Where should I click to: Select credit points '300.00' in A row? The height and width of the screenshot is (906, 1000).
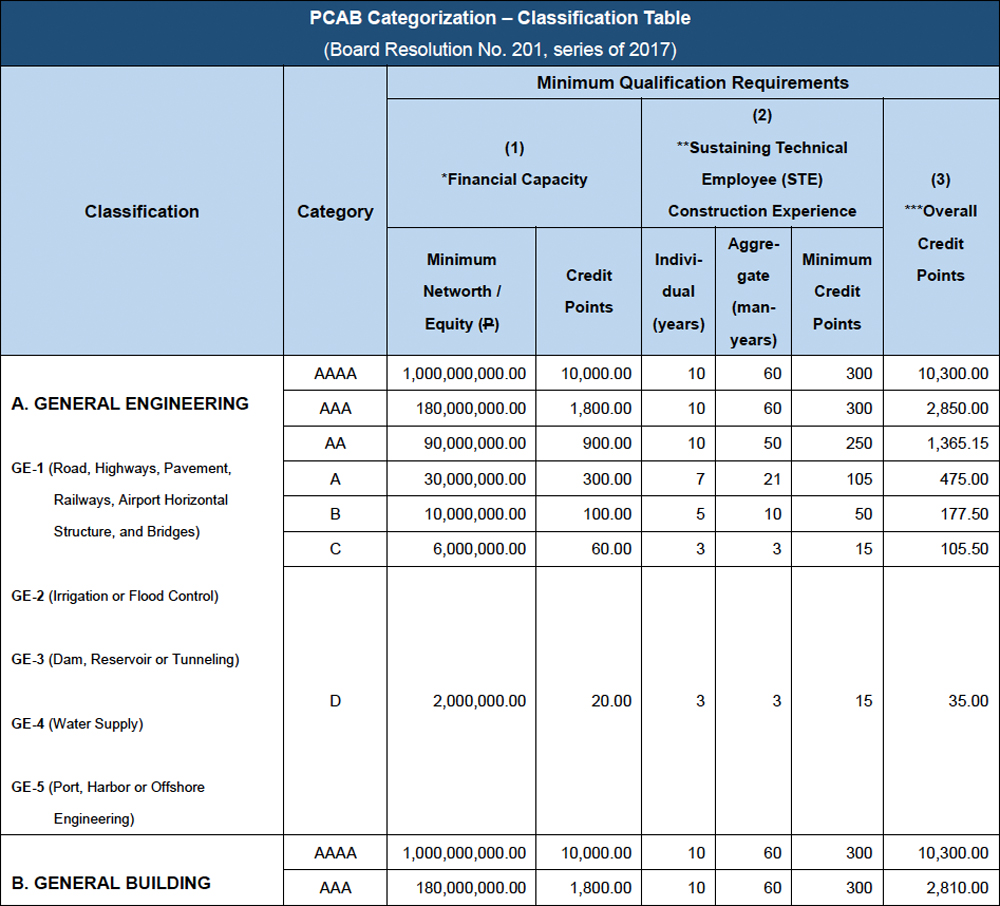(x=607, y=479)
